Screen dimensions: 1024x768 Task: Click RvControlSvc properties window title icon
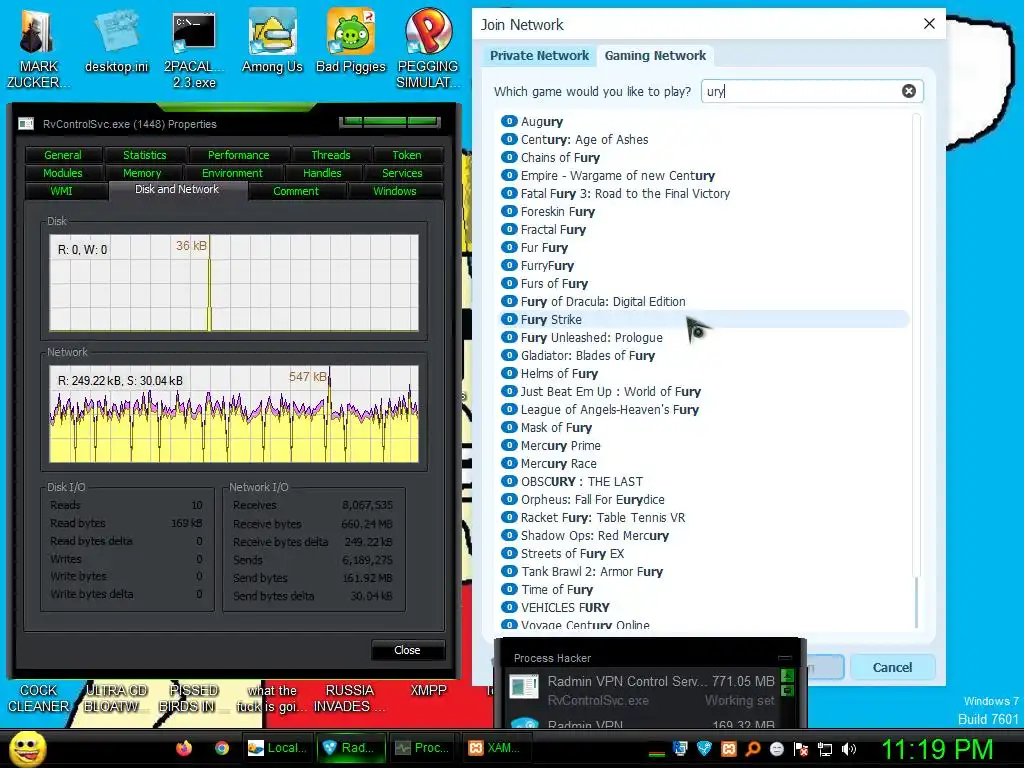pos(26,123)
